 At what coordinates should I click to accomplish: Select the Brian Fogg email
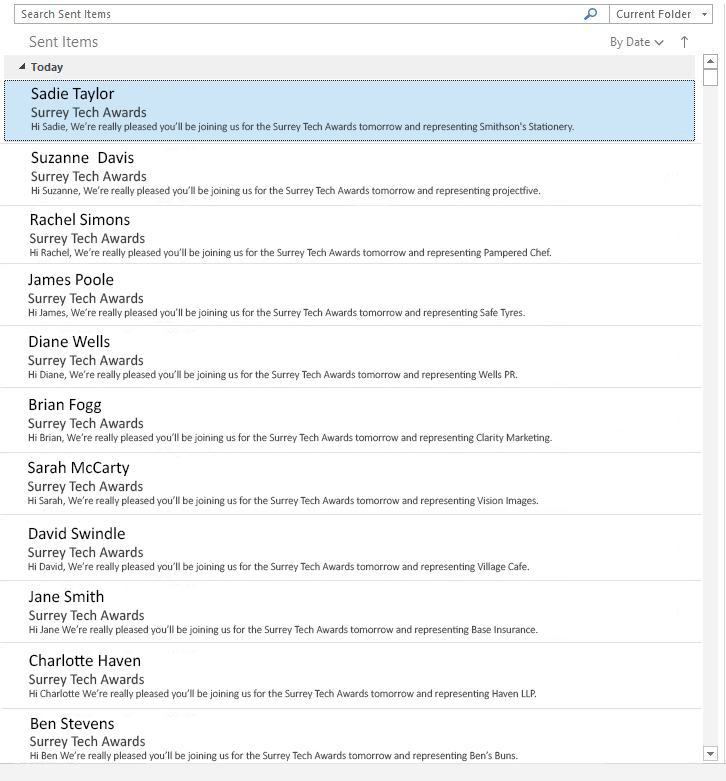[351, 420]
